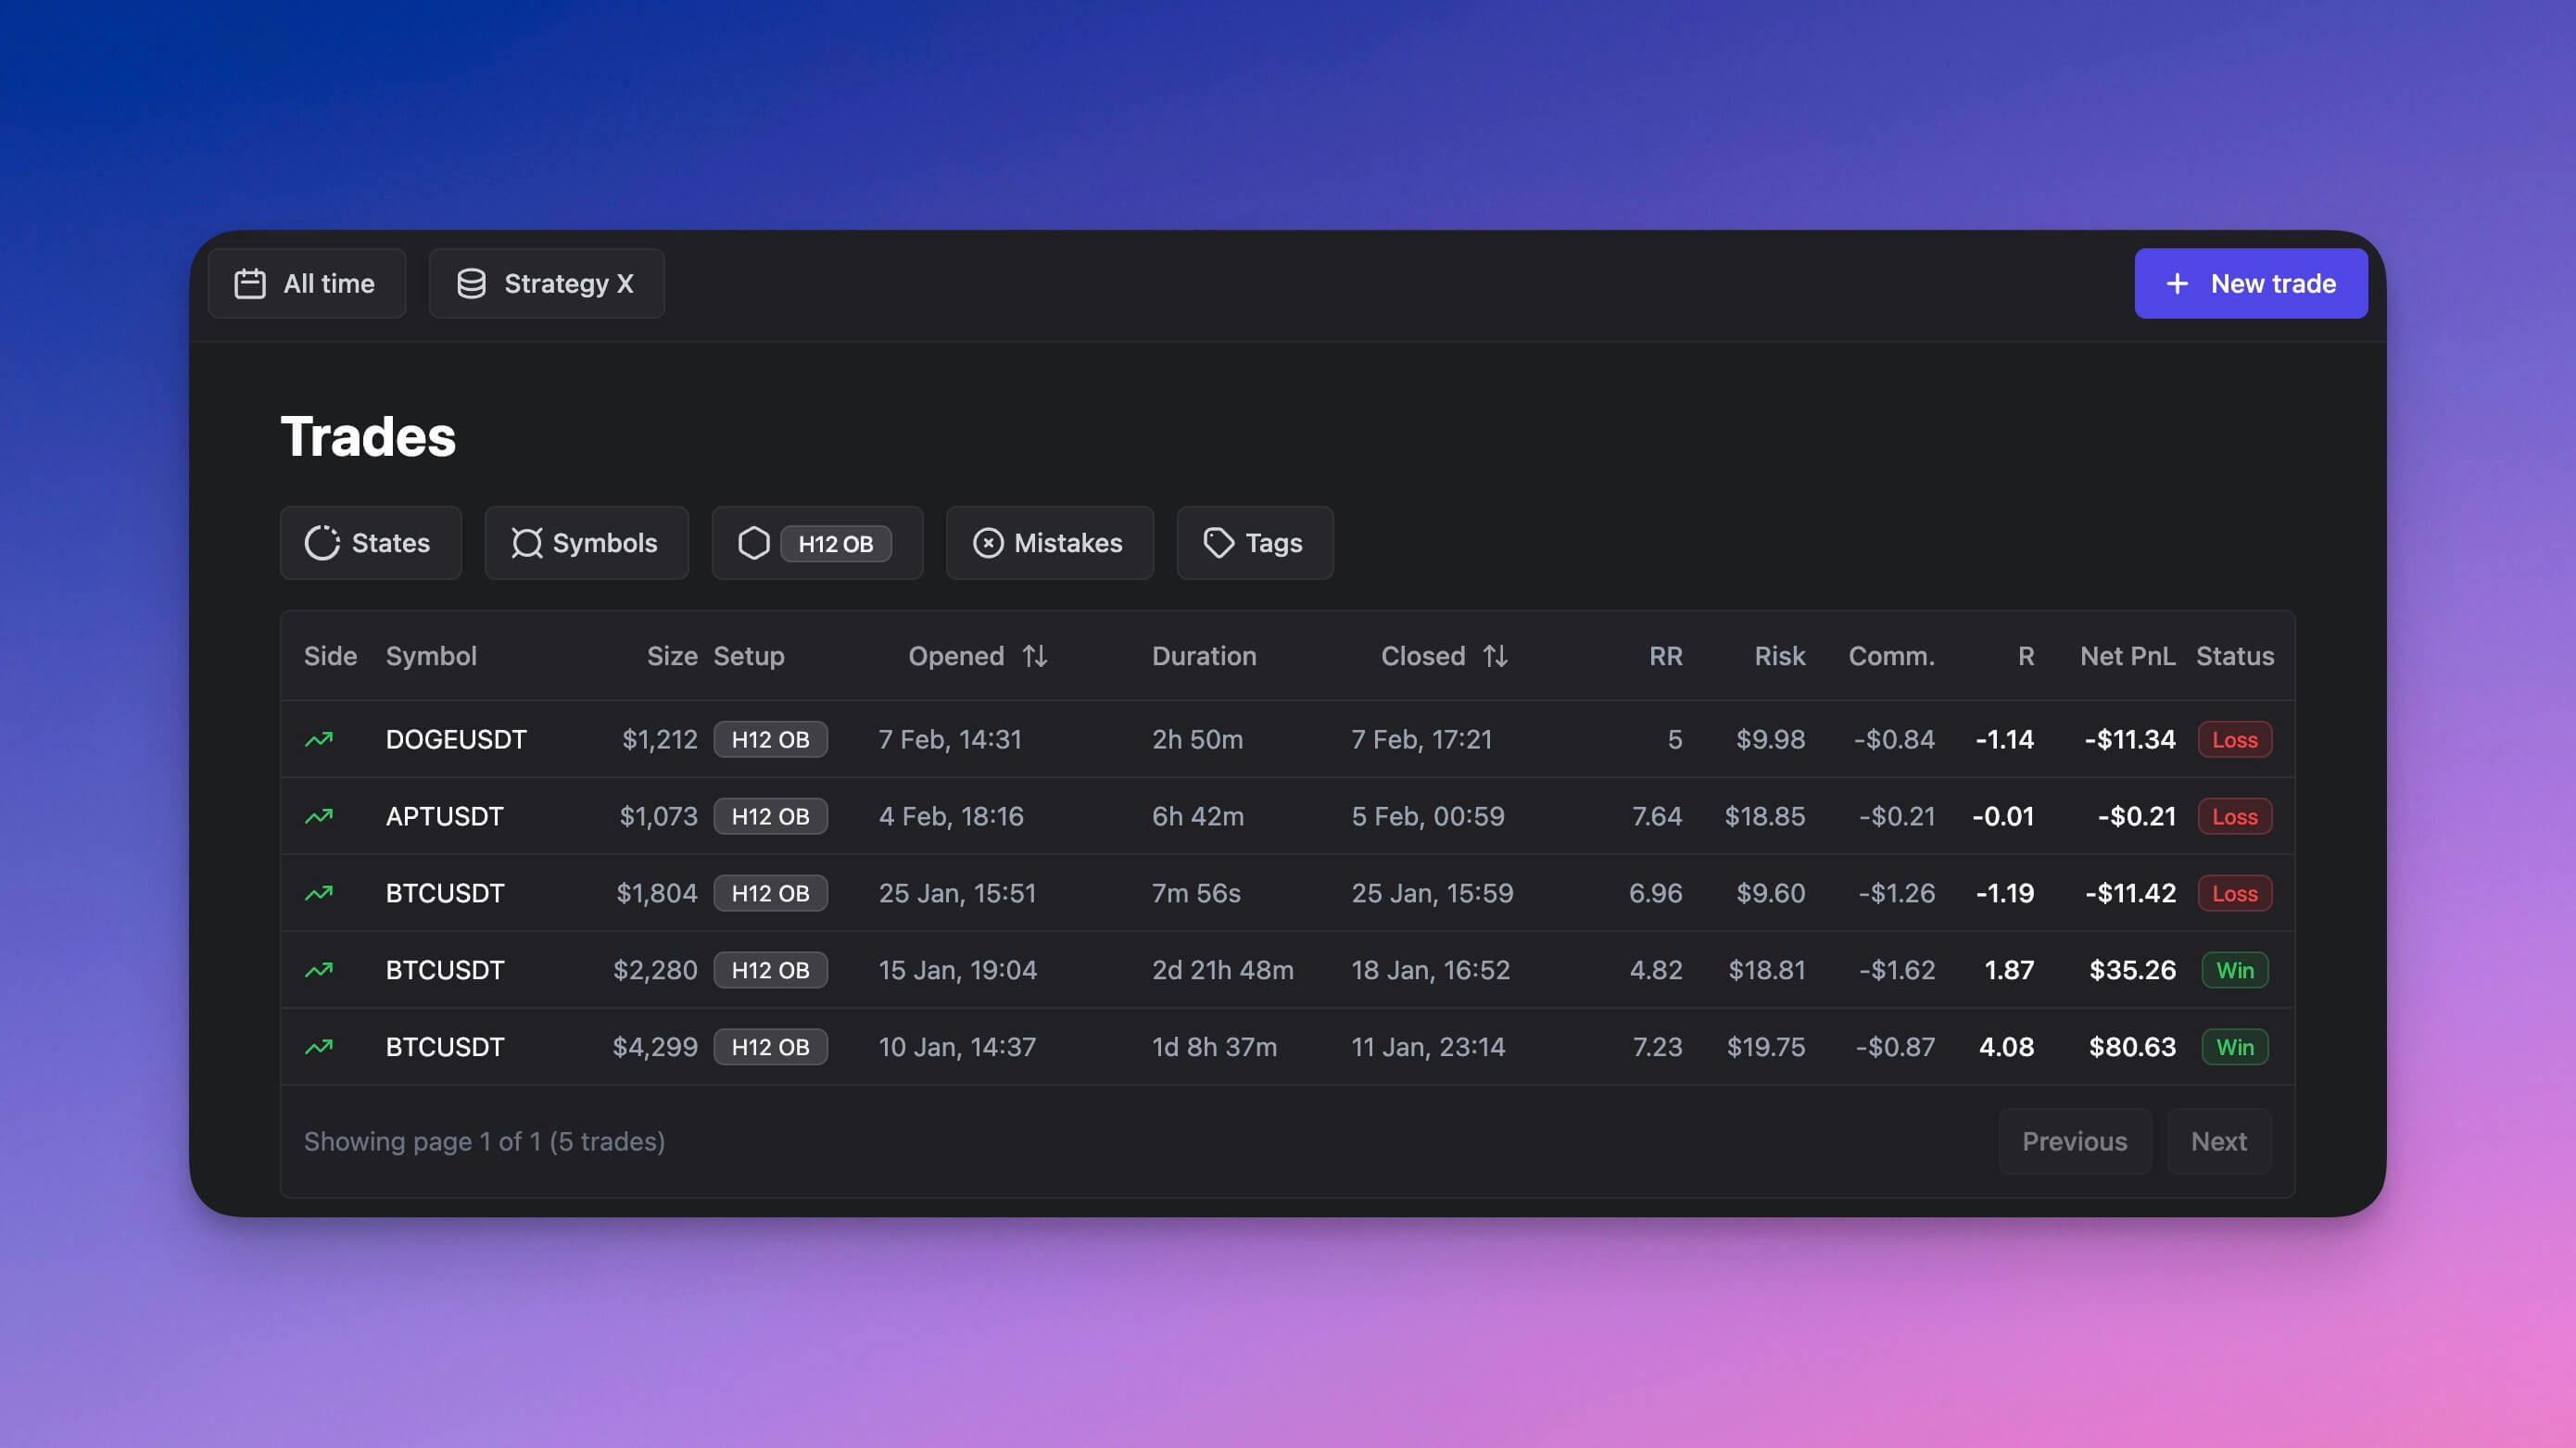This screenshot has height=1448, width=2576.
Task: Click the Status column header
Action: coord(2235,656)
